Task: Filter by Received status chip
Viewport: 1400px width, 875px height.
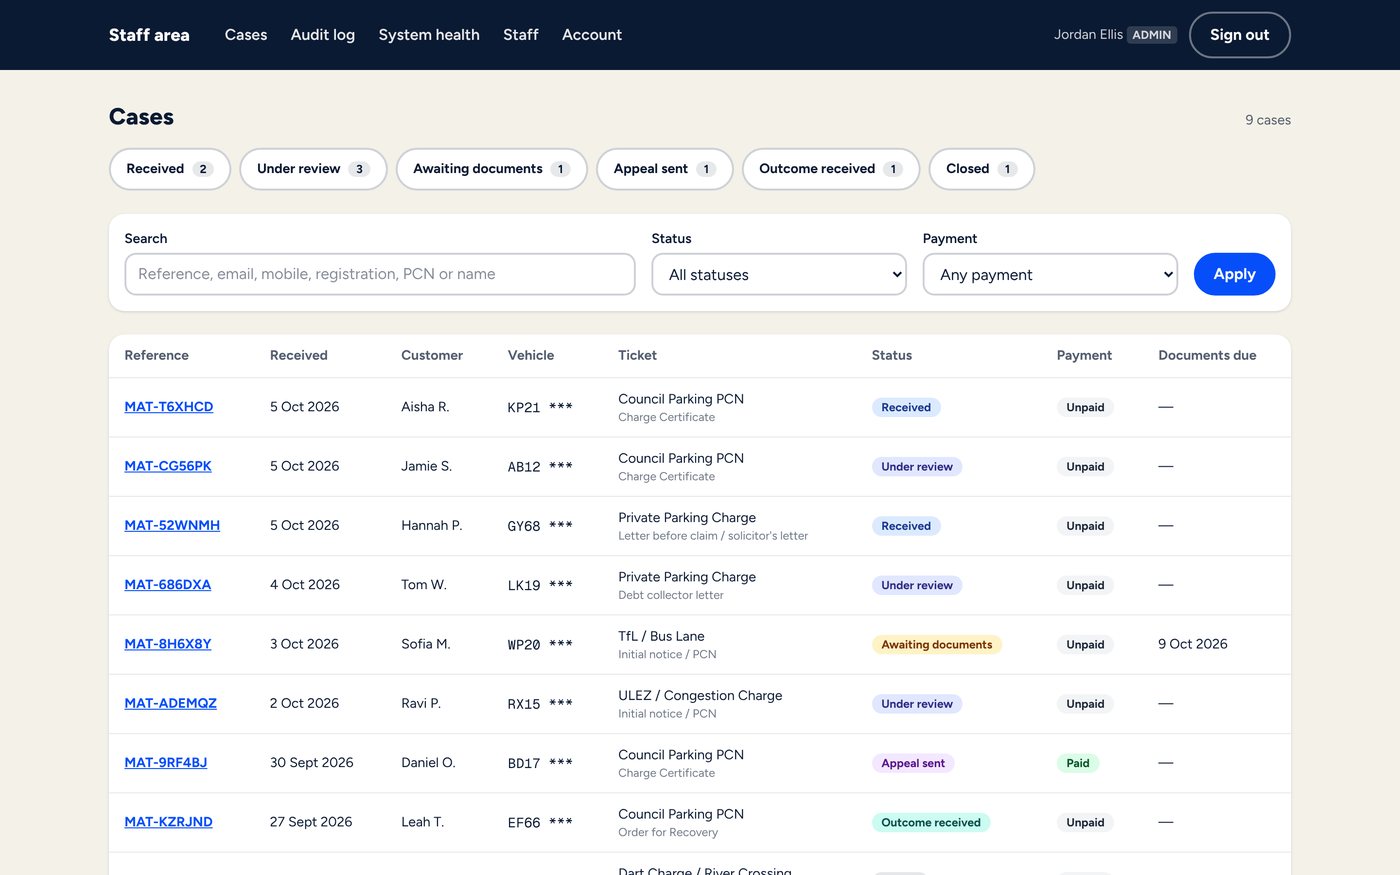Action: point(170,169)
